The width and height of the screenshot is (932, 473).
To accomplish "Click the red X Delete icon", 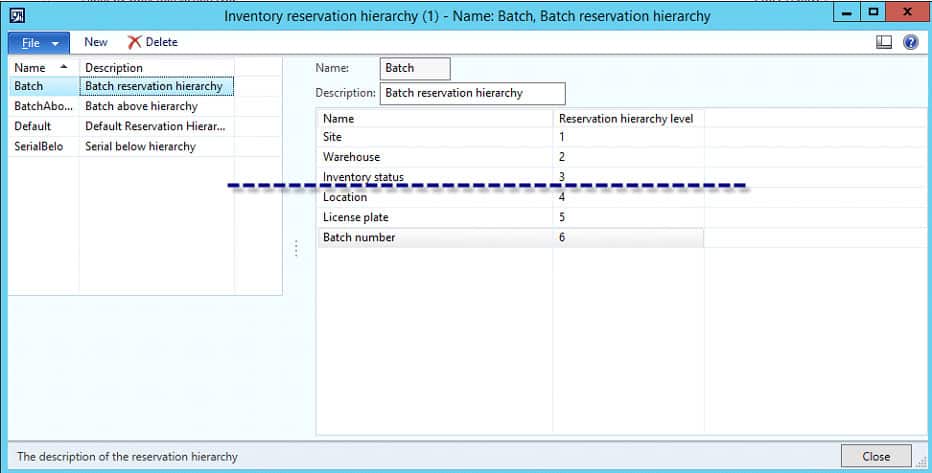I will tap(134, 42).
